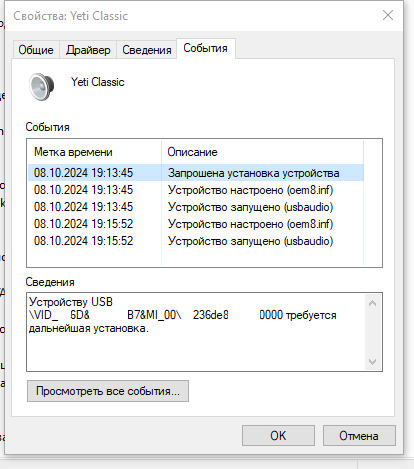Click the Метка времени column header
This screenshot has width=414, height=469.
[x=95, y=152]
